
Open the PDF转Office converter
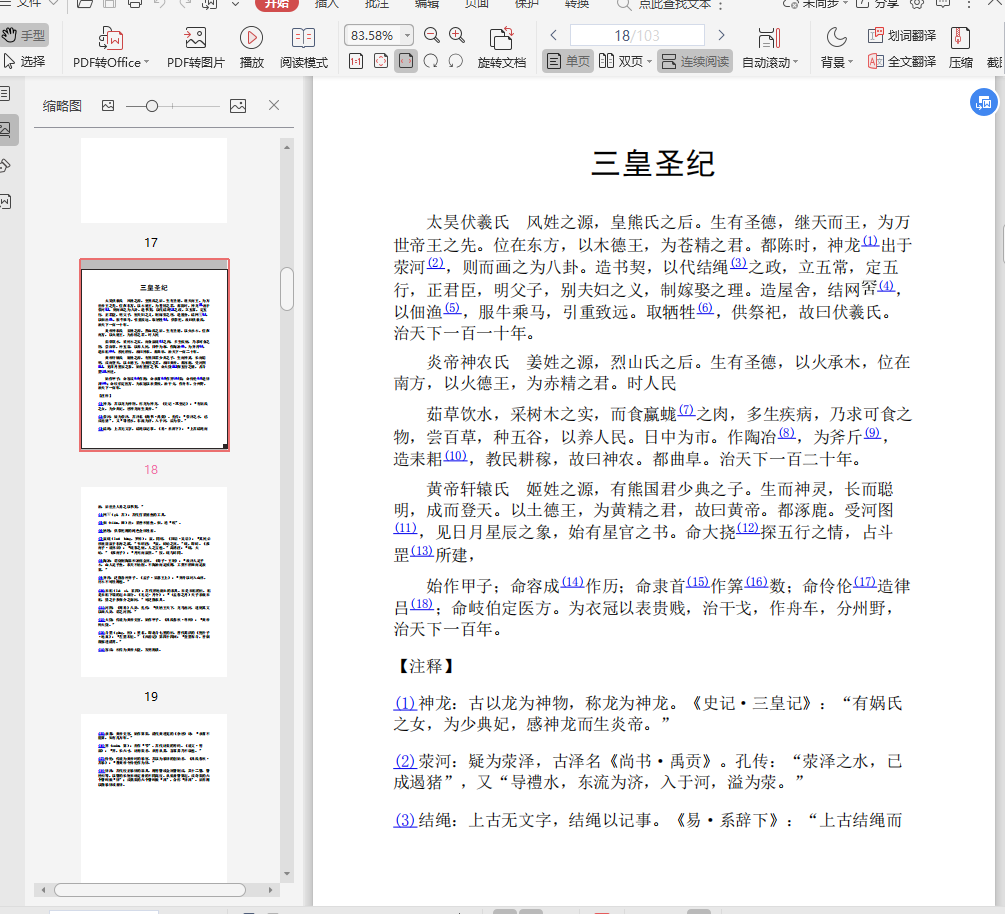[110, 48]
